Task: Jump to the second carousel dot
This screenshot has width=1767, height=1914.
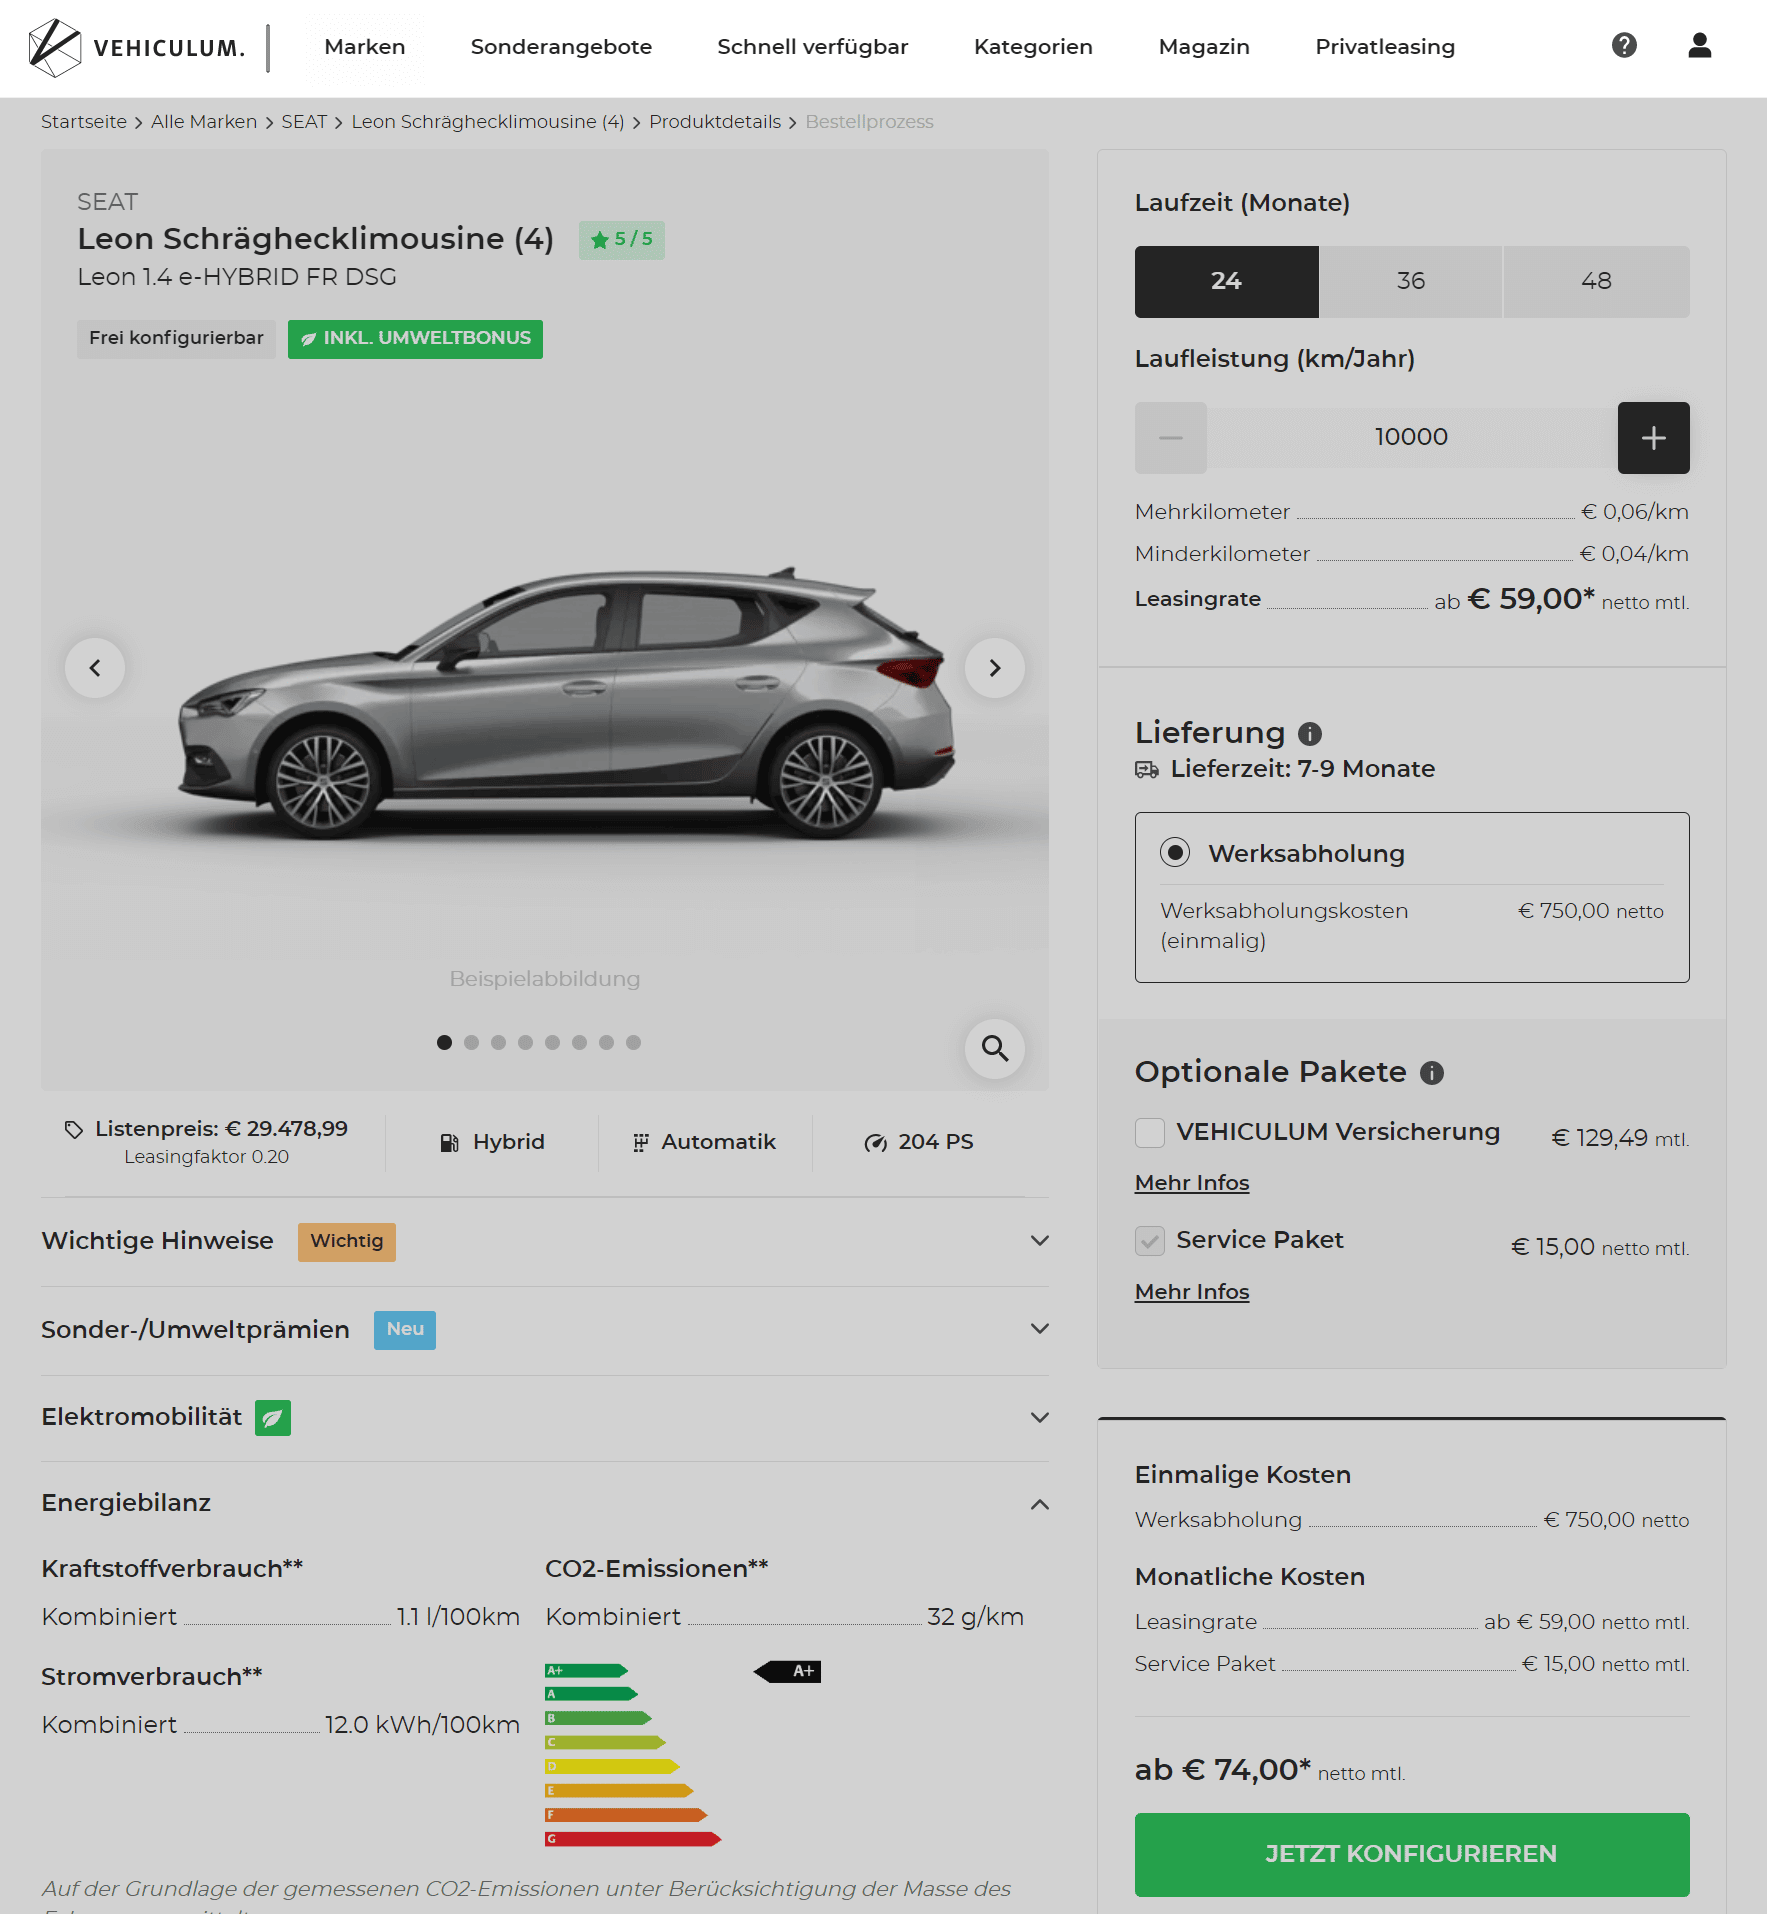Action: pyautogui.click(x=472, y=1043)
